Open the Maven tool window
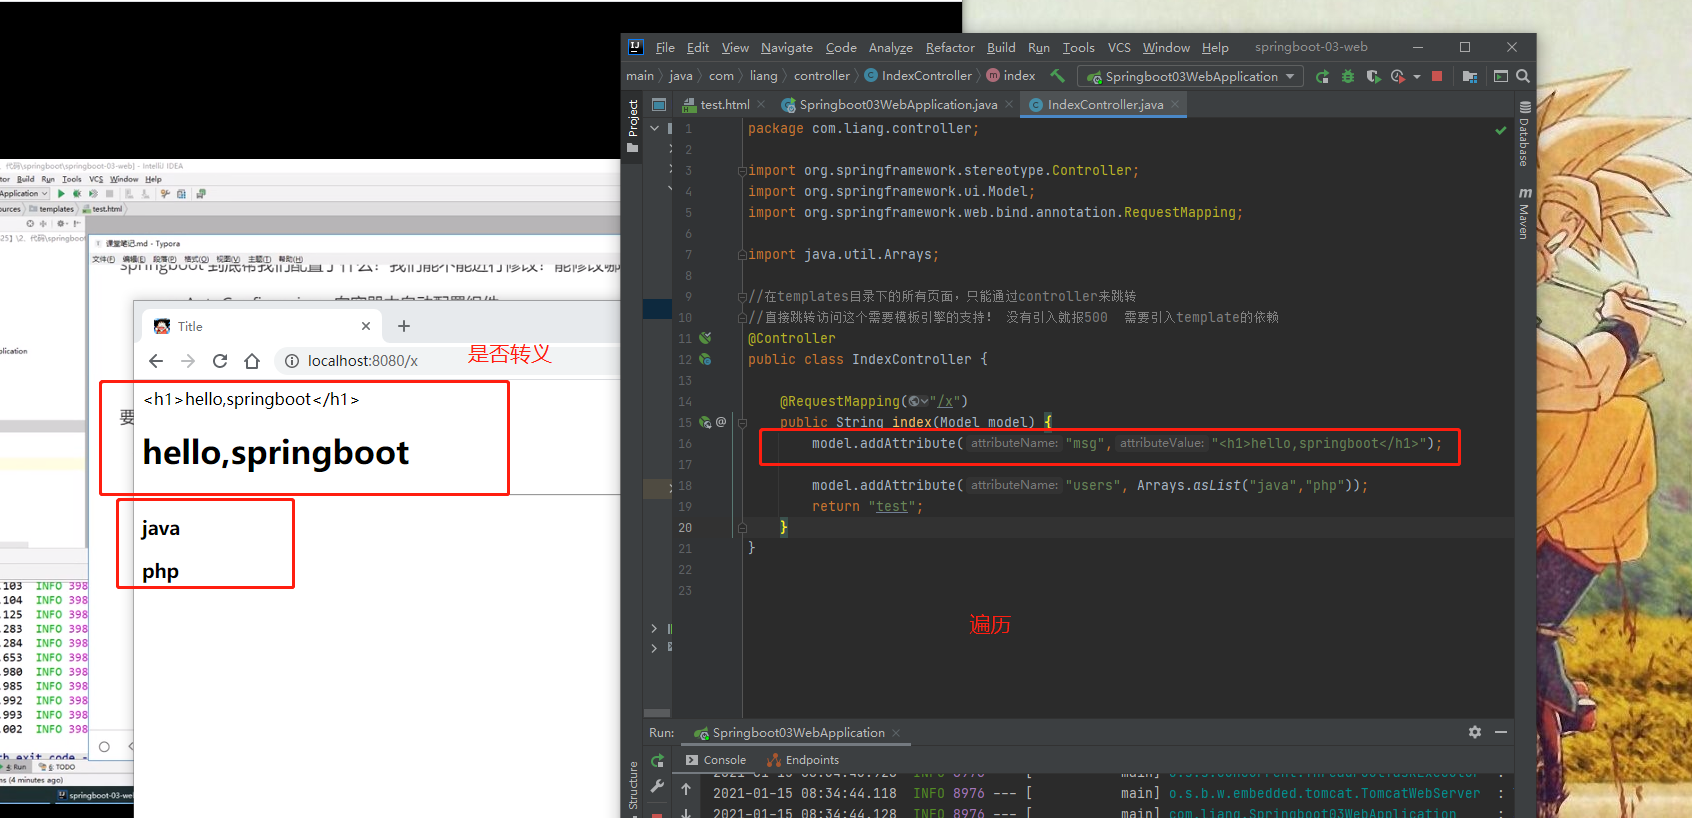This screenshot has width=1692, height=818. 1525,213
